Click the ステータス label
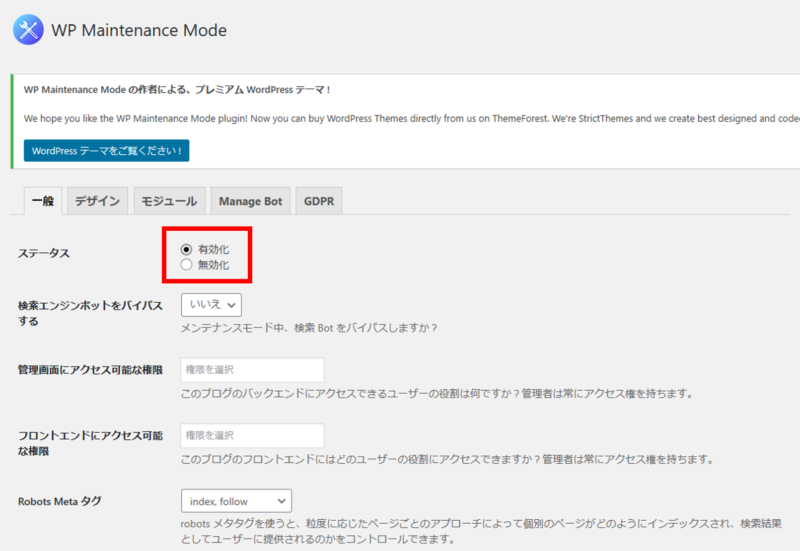Image resolution: width=800 pixels, height=551 pixels. [x=44, y=254]
